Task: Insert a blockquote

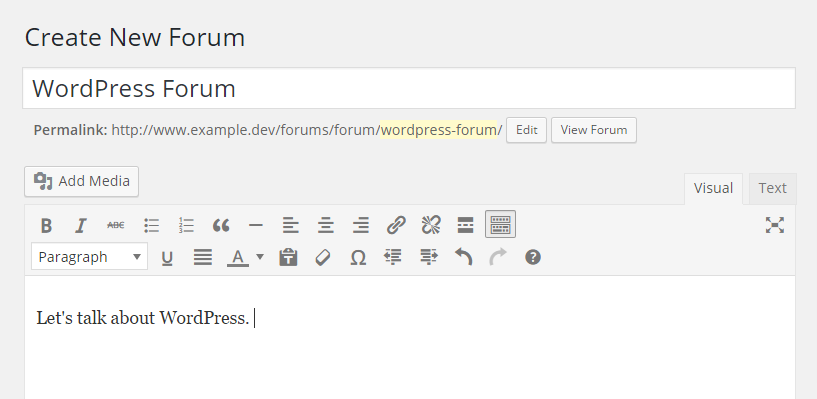Action: pos(221,226)
